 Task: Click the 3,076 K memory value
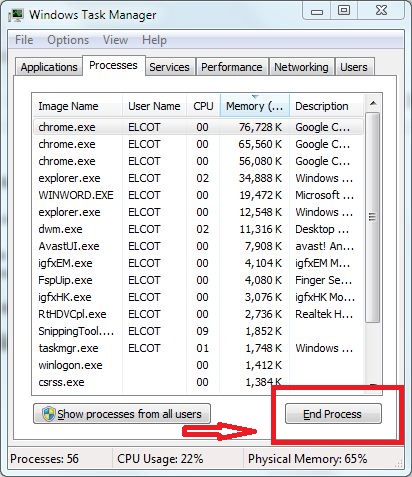263,297
